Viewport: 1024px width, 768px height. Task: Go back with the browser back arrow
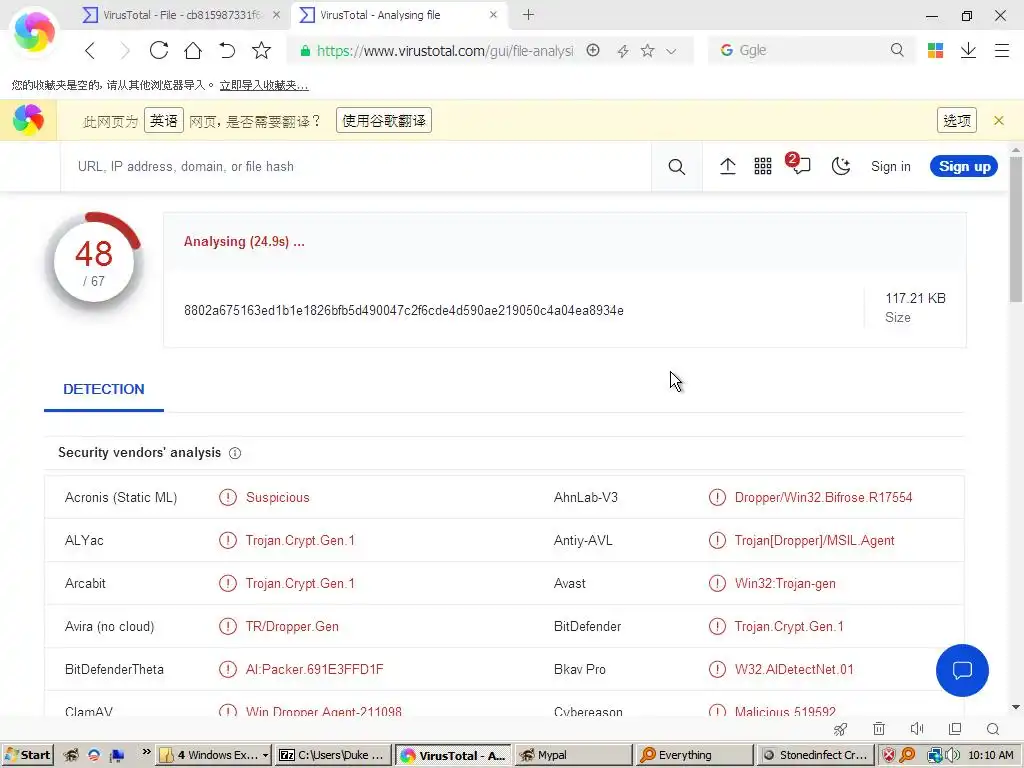[90, 50]
